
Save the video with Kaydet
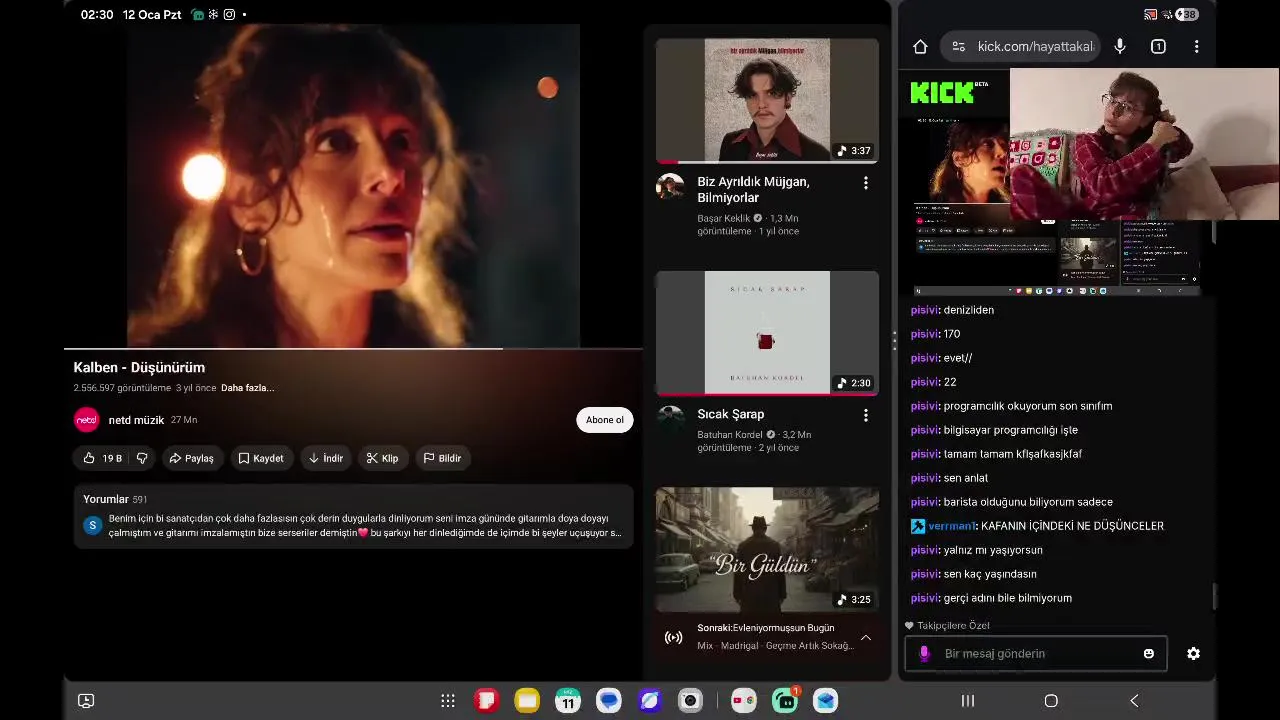tap(261, 458)
